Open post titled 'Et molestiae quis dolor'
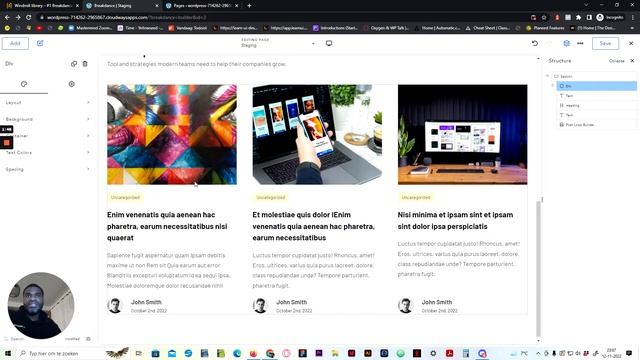The height and width of the screenshot is (360, 640). pos(313,226)
